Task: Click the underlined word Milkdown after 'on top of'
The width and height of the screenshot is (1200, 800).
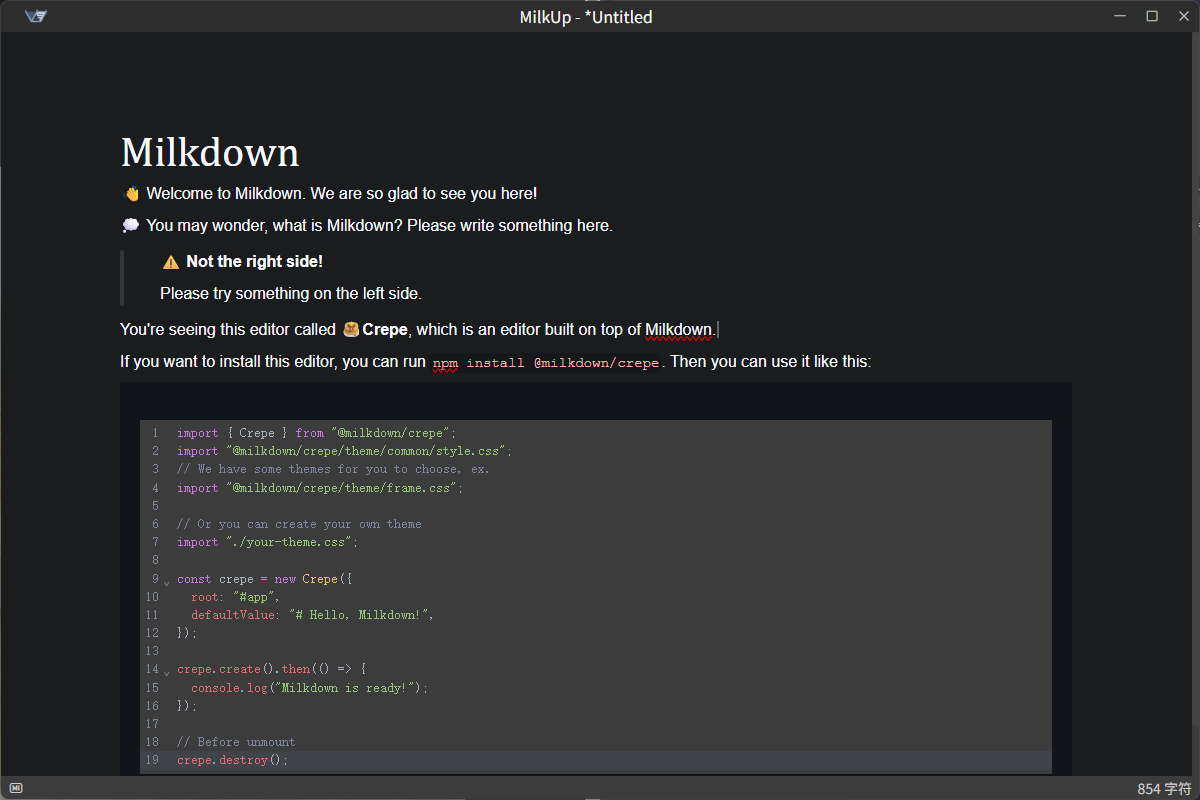Action: point(678,330)
